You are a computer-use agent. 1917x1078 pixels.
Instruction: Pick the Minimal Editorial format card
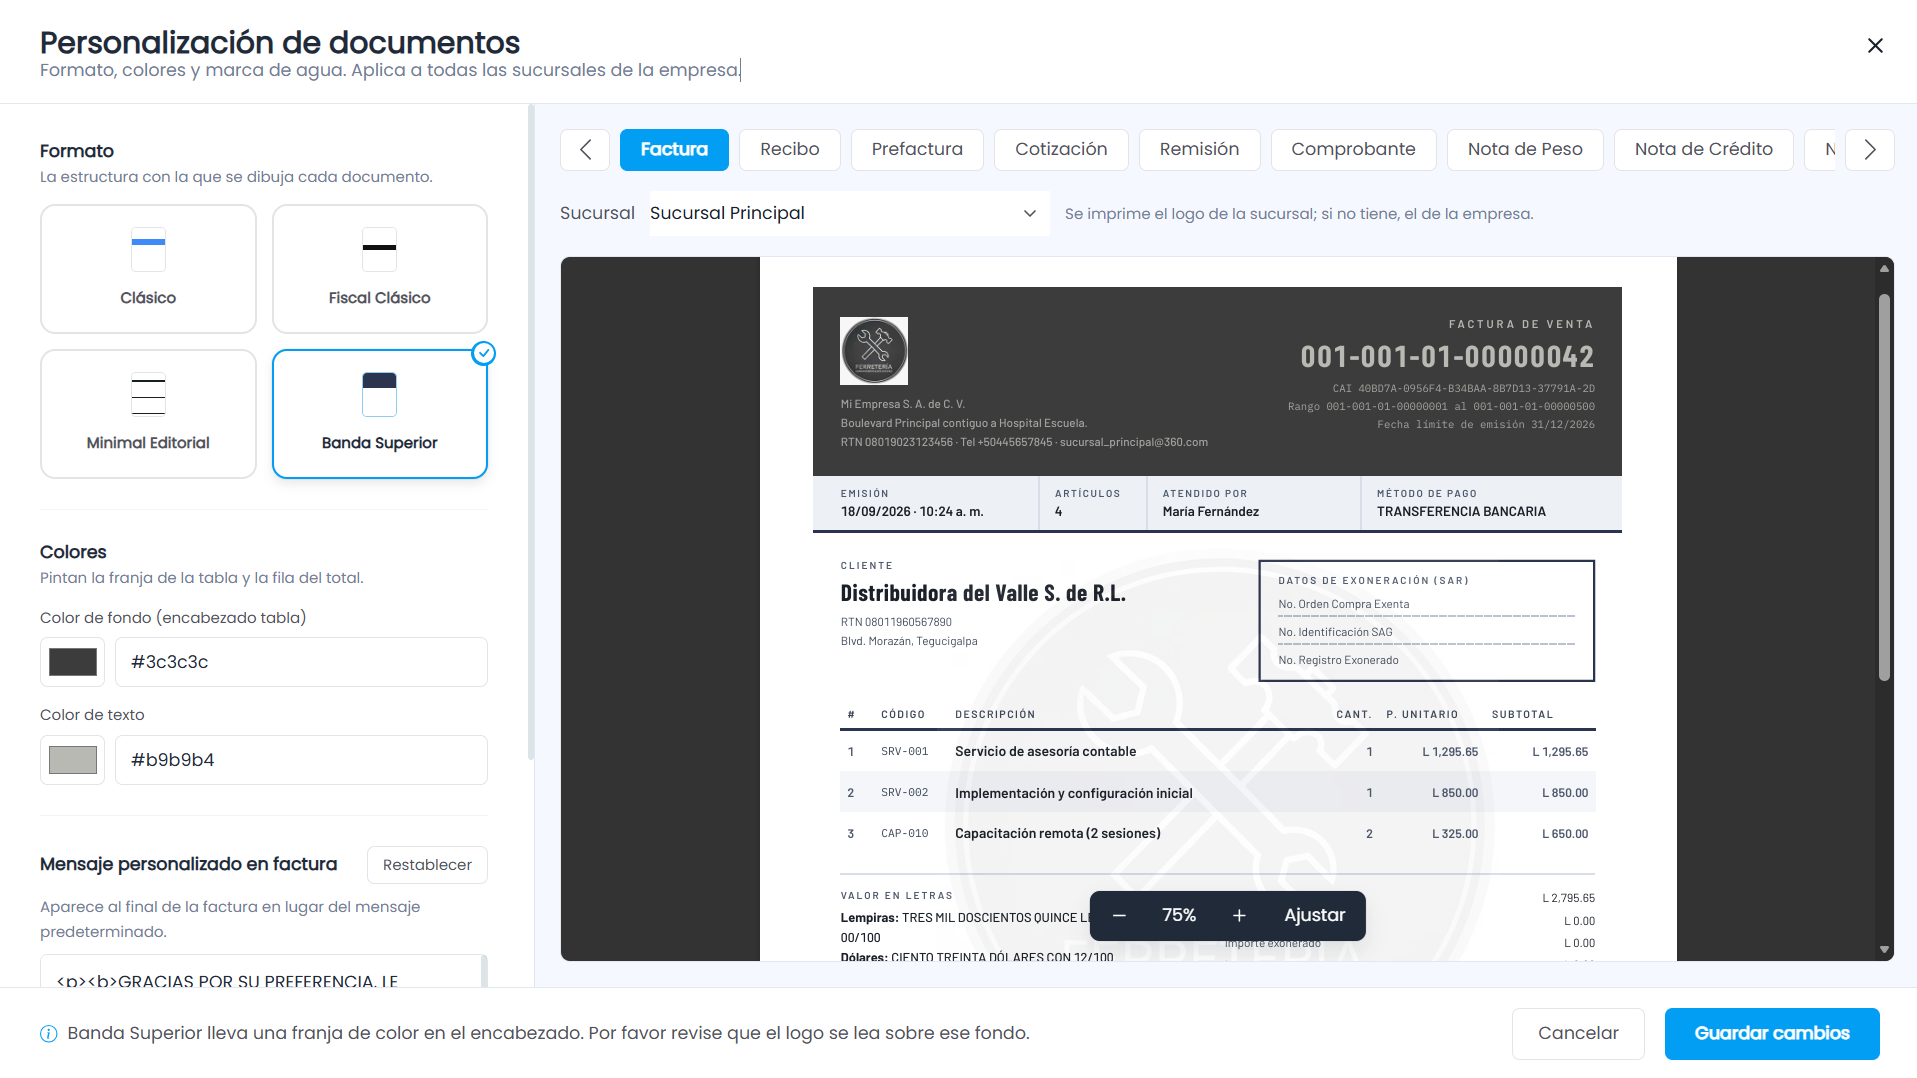click(148, 414)
